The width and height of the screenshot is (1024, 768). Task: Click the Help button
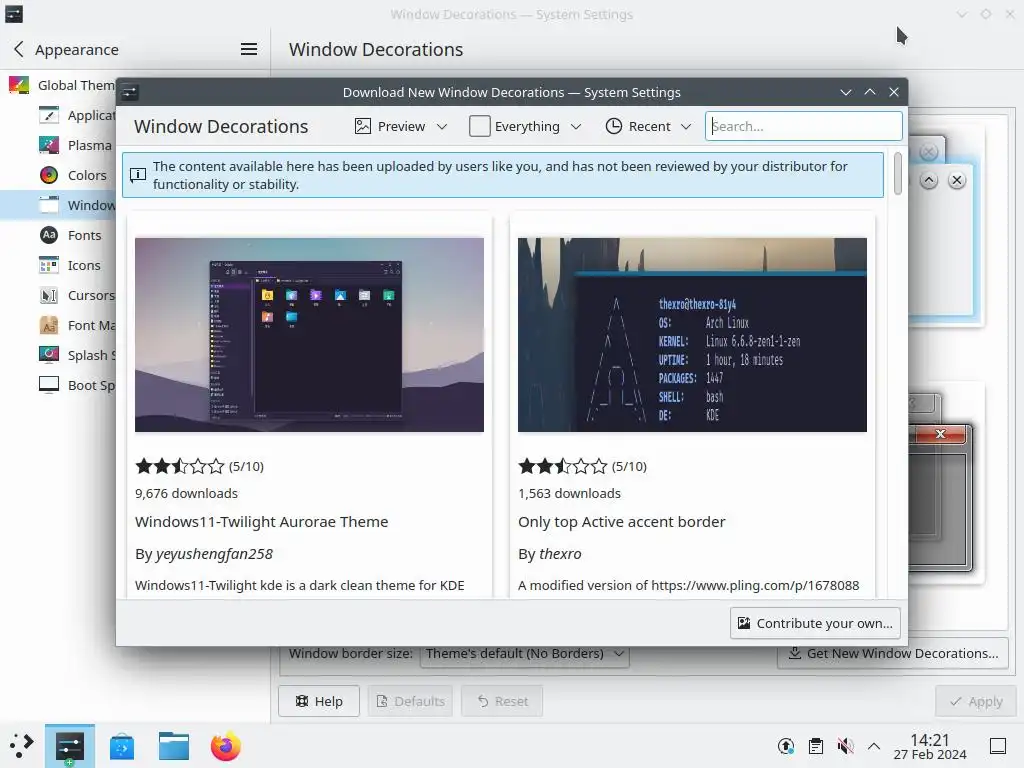pos(319,701)
